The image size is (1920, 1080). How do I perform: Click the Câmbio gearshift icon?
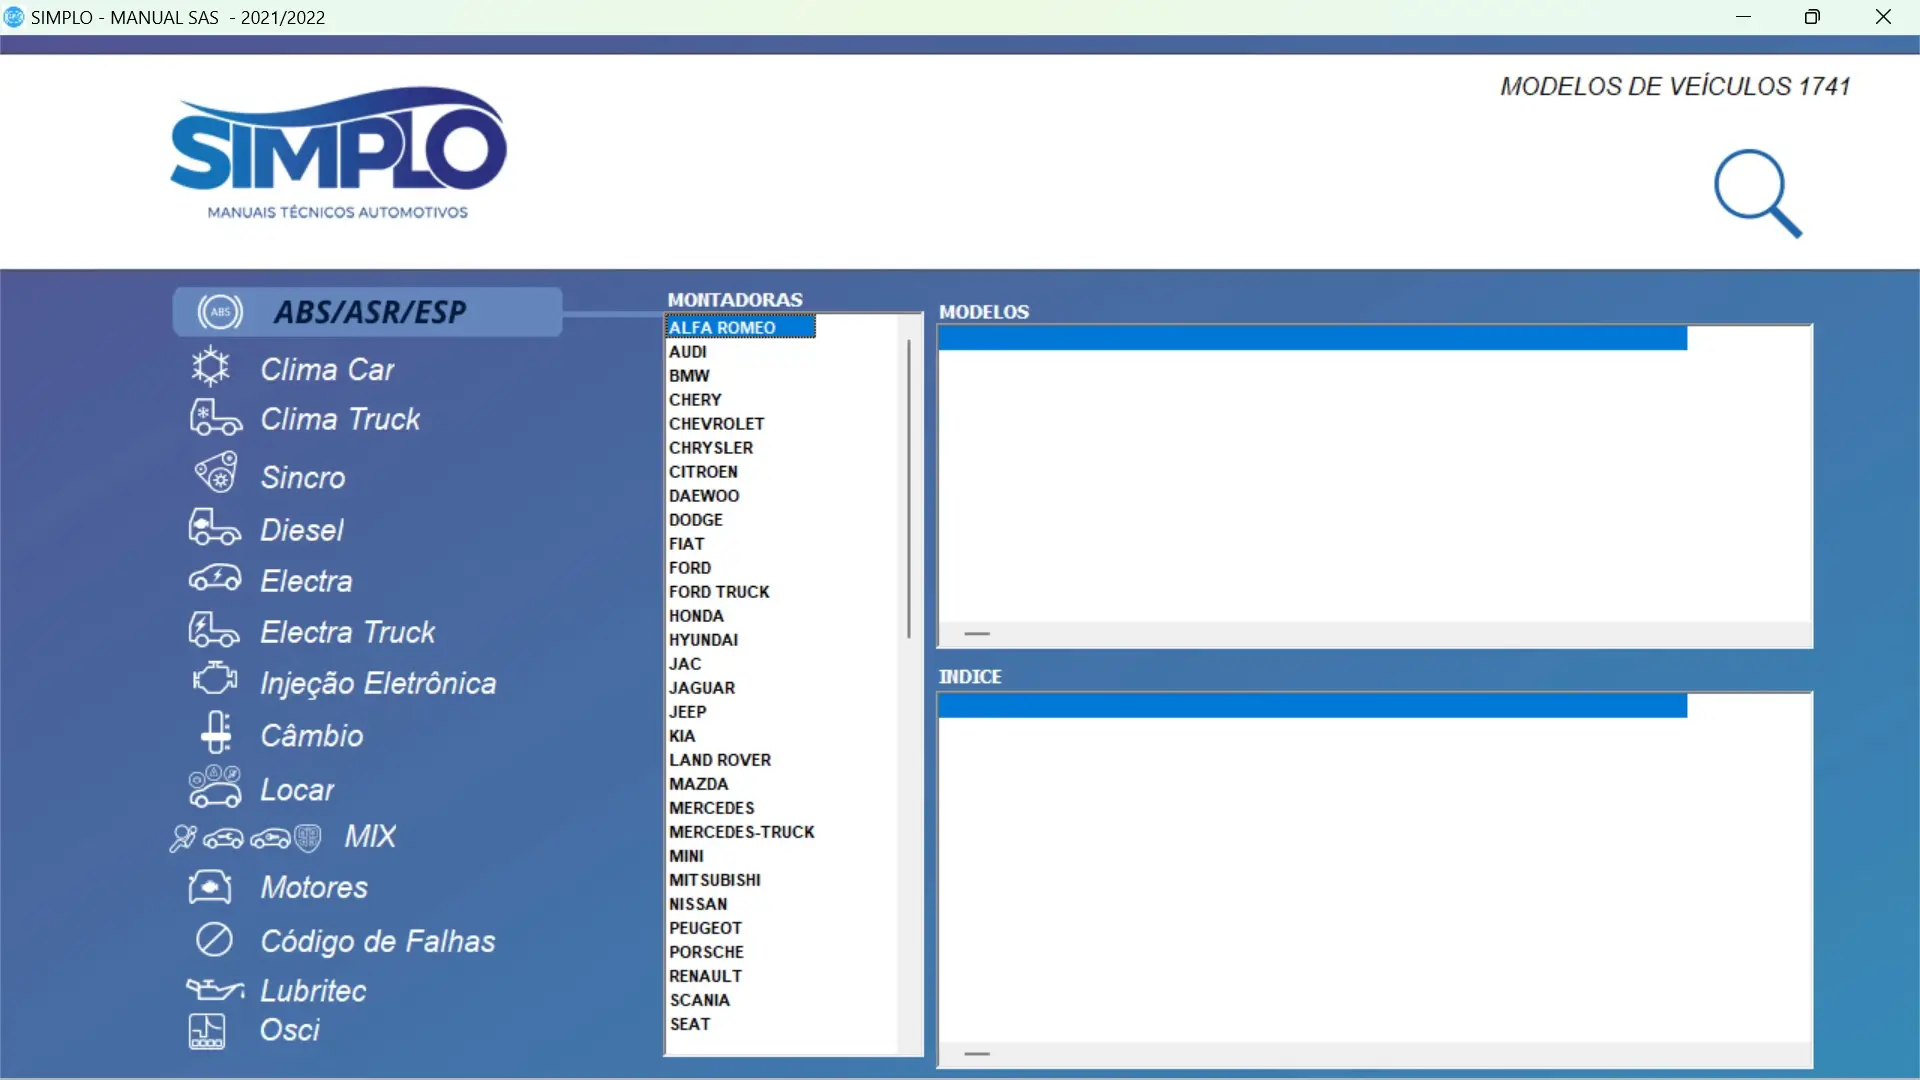pos(215,733)
